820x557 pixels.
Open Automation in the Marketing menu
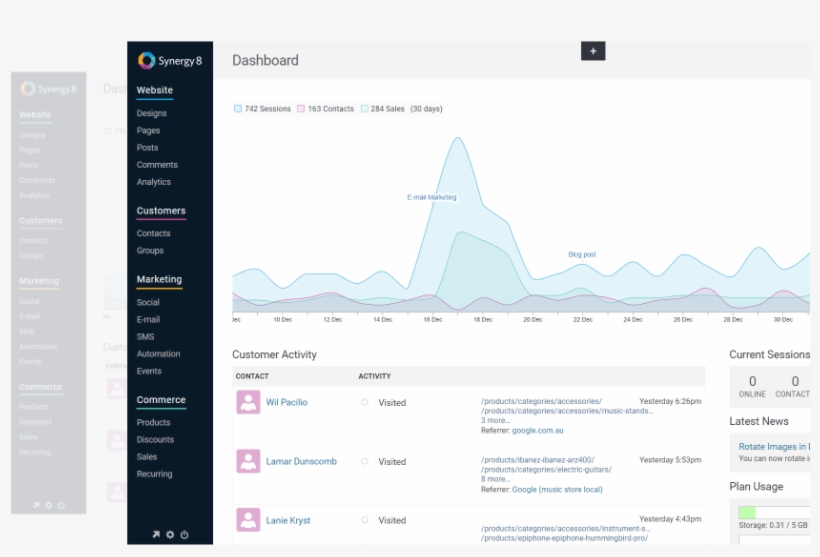(159, 354)
